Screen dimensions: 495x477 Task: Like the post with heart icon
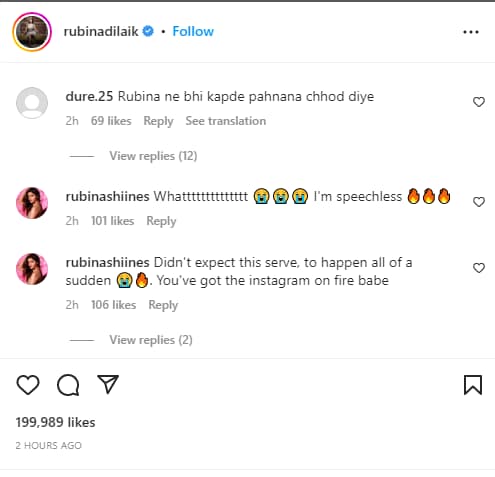coord(28,385)
